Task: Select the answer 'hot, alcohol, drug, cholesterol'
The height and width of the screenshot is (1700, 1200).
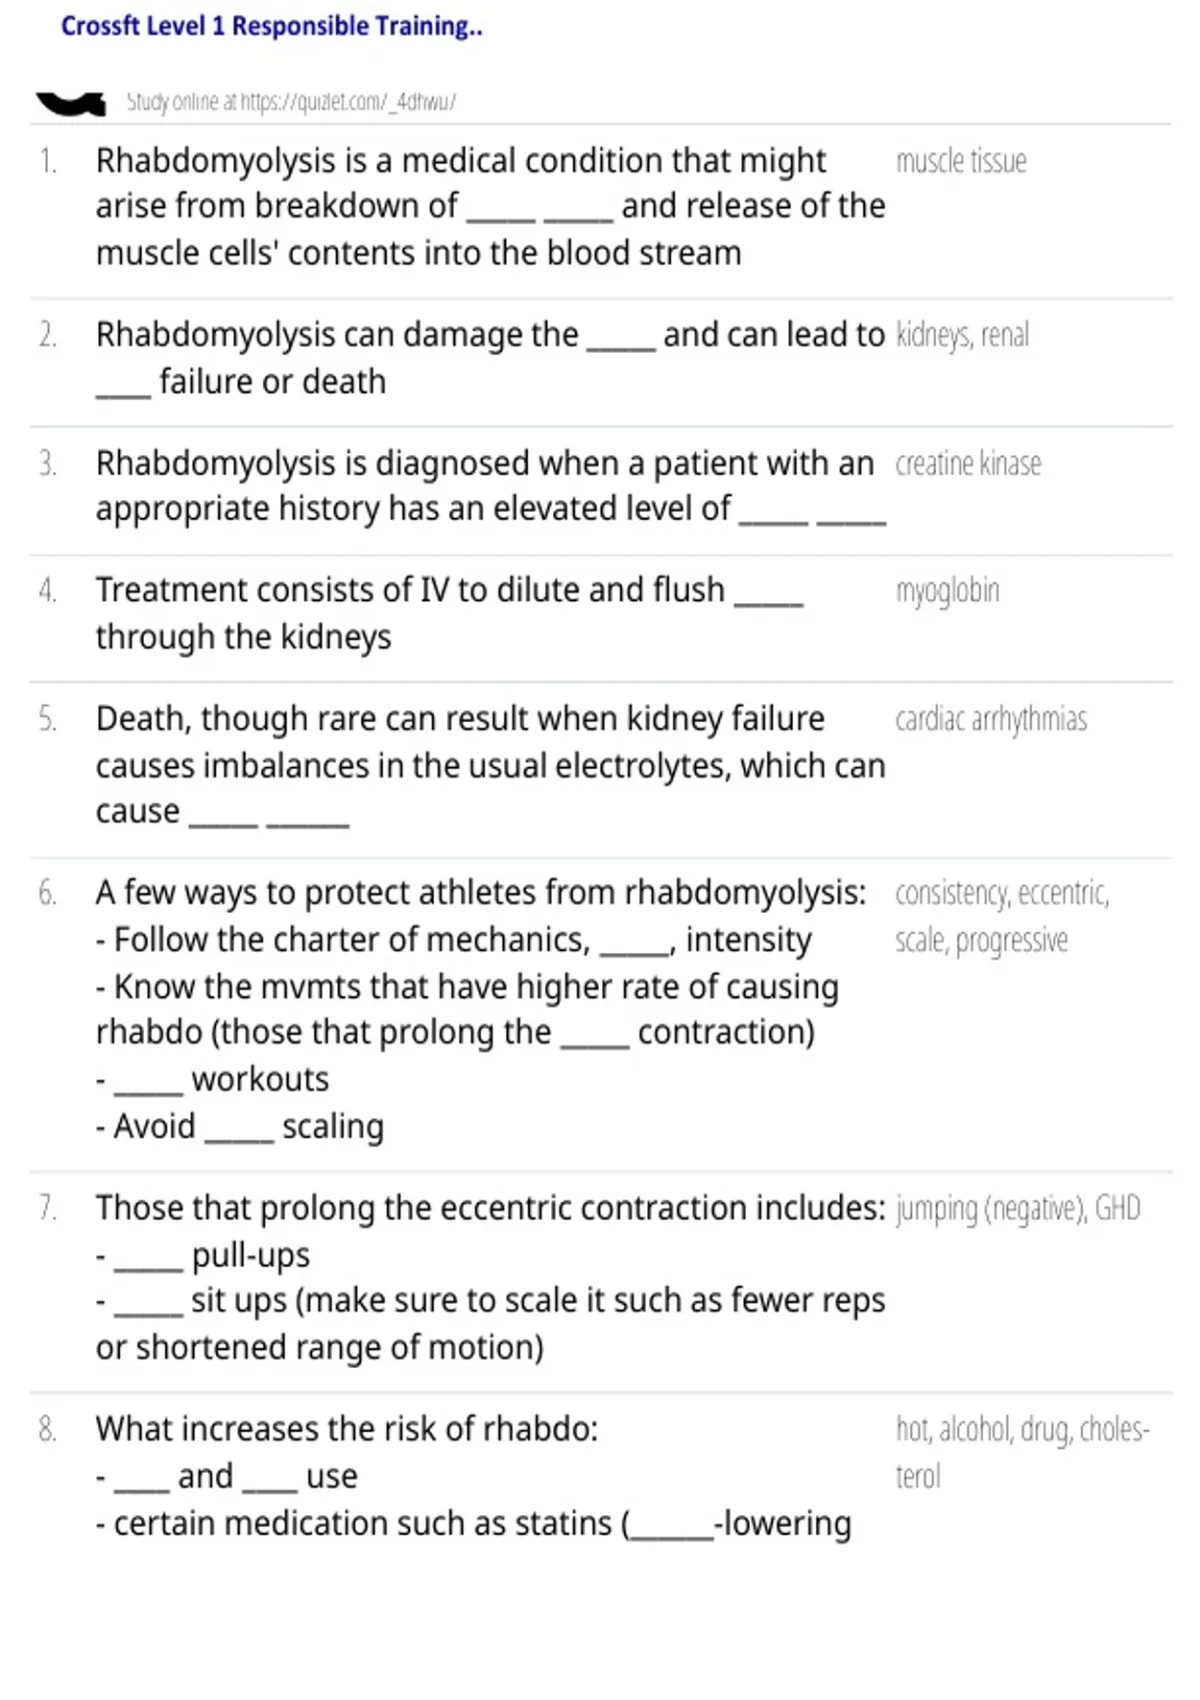Action: click(x=1023, y=1453)
